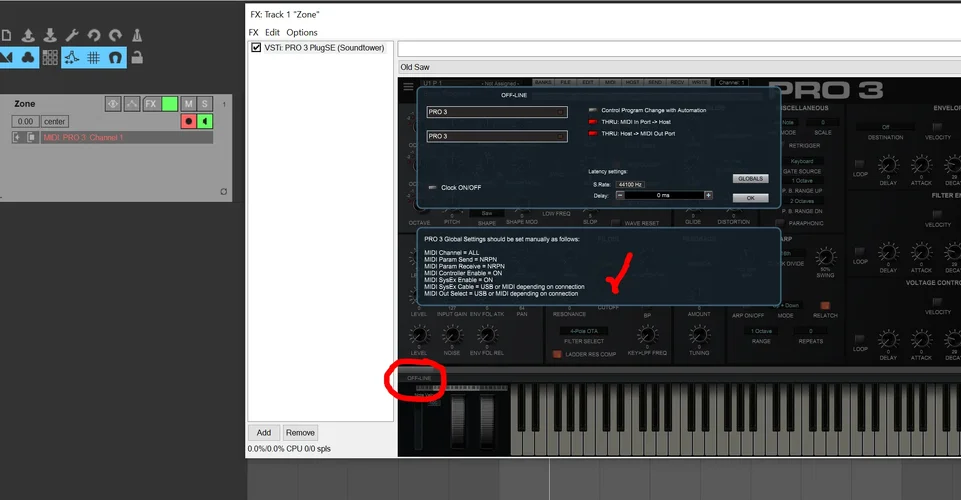Toggle item grouping clover icon

28,58
